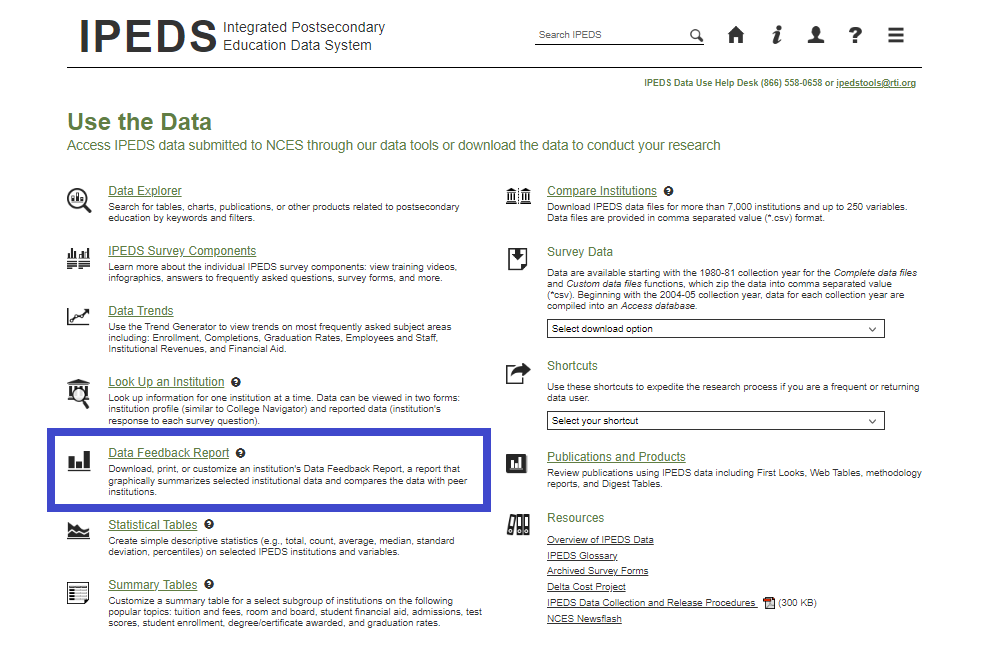Open the Look Up an Institution link
Screen dimensions: 984x672
pos(166,382)
